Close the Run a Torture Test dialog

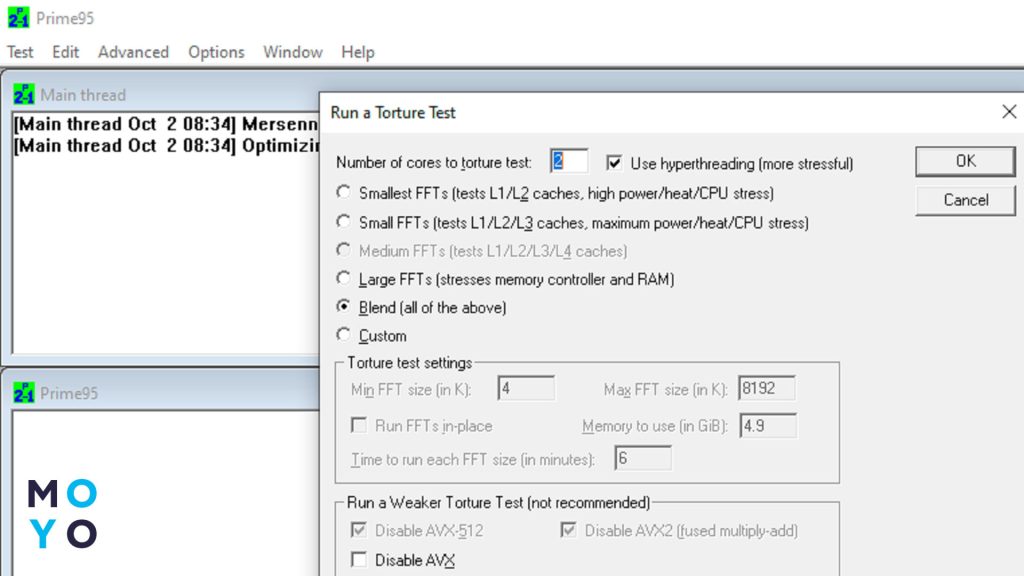pos(1009,112)
